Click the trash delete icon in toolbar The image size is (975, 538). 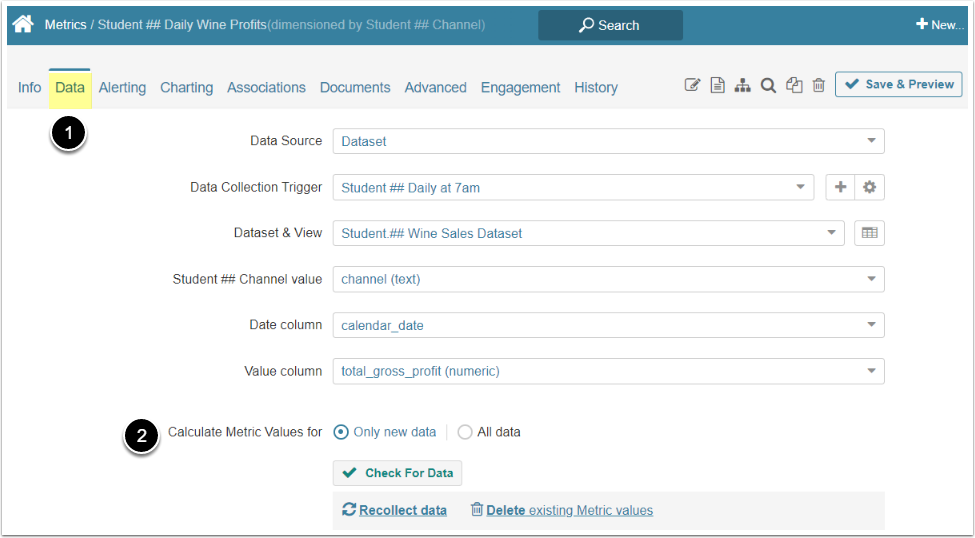pyautogui.click(x=818, y=86)
